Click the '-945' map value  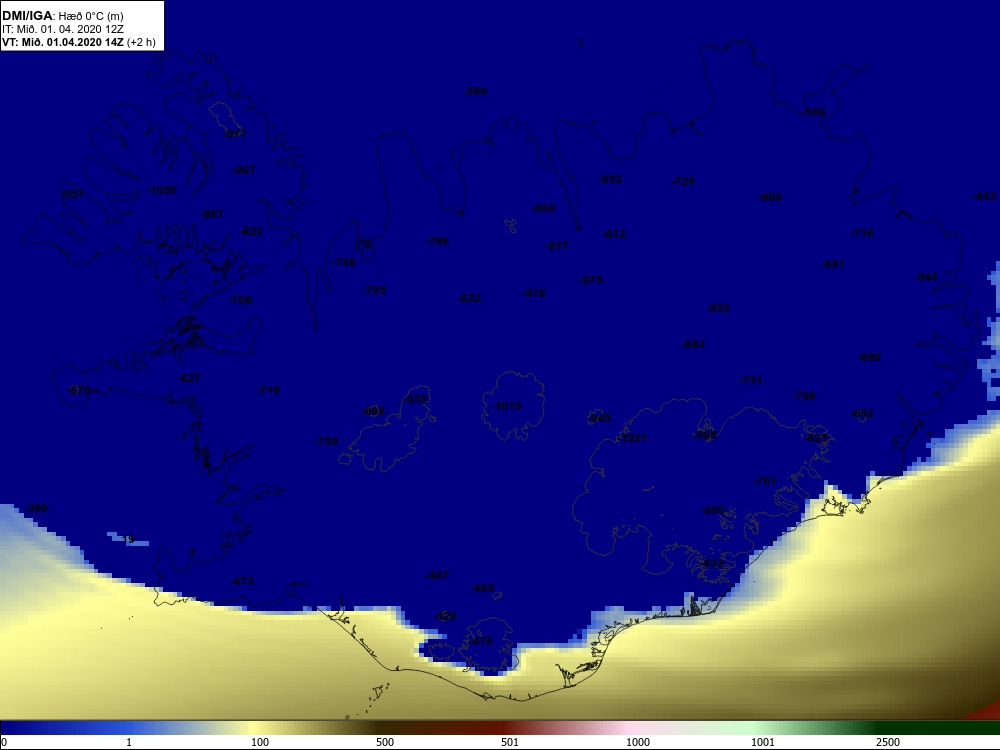click(599, 418)
